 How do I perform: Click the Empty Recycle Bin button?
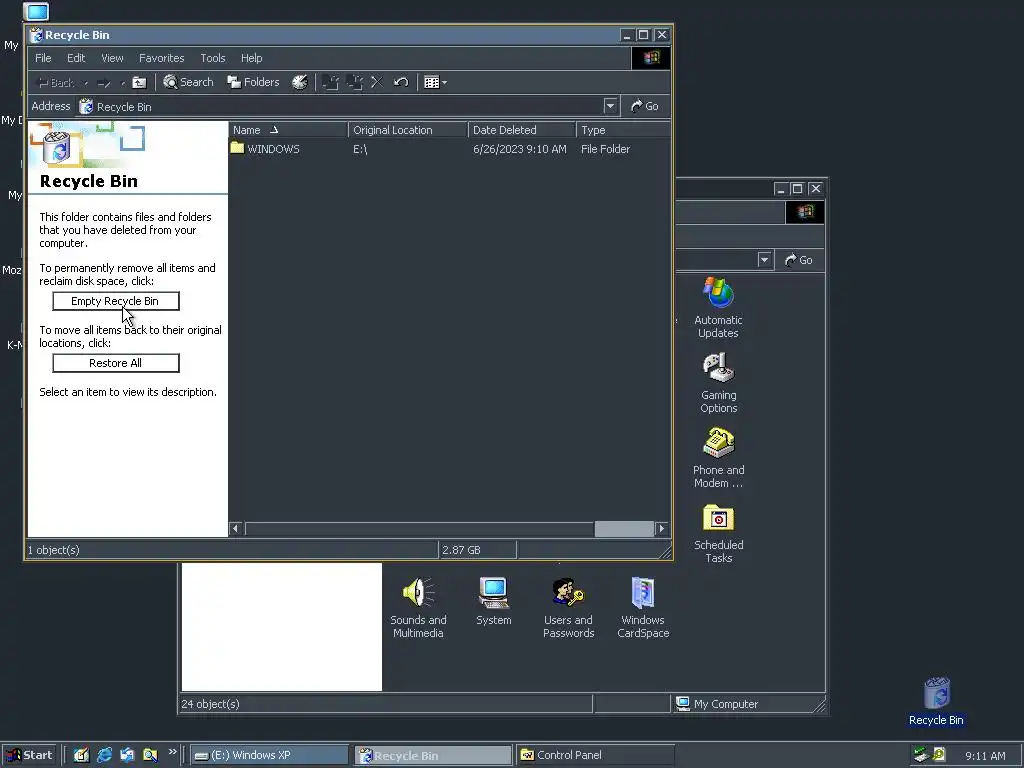(x=116, y=301)
